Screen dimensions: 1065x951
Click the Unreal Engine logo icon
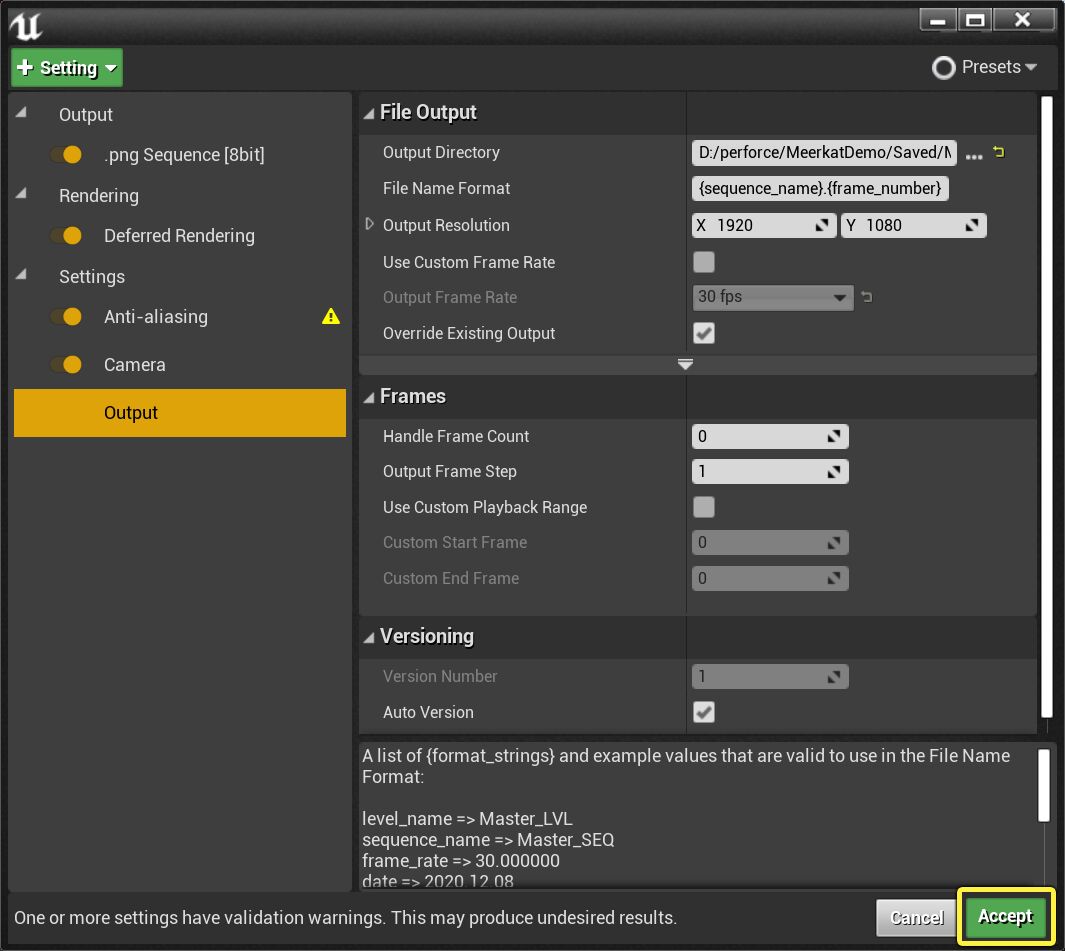(x=27, y=27)
